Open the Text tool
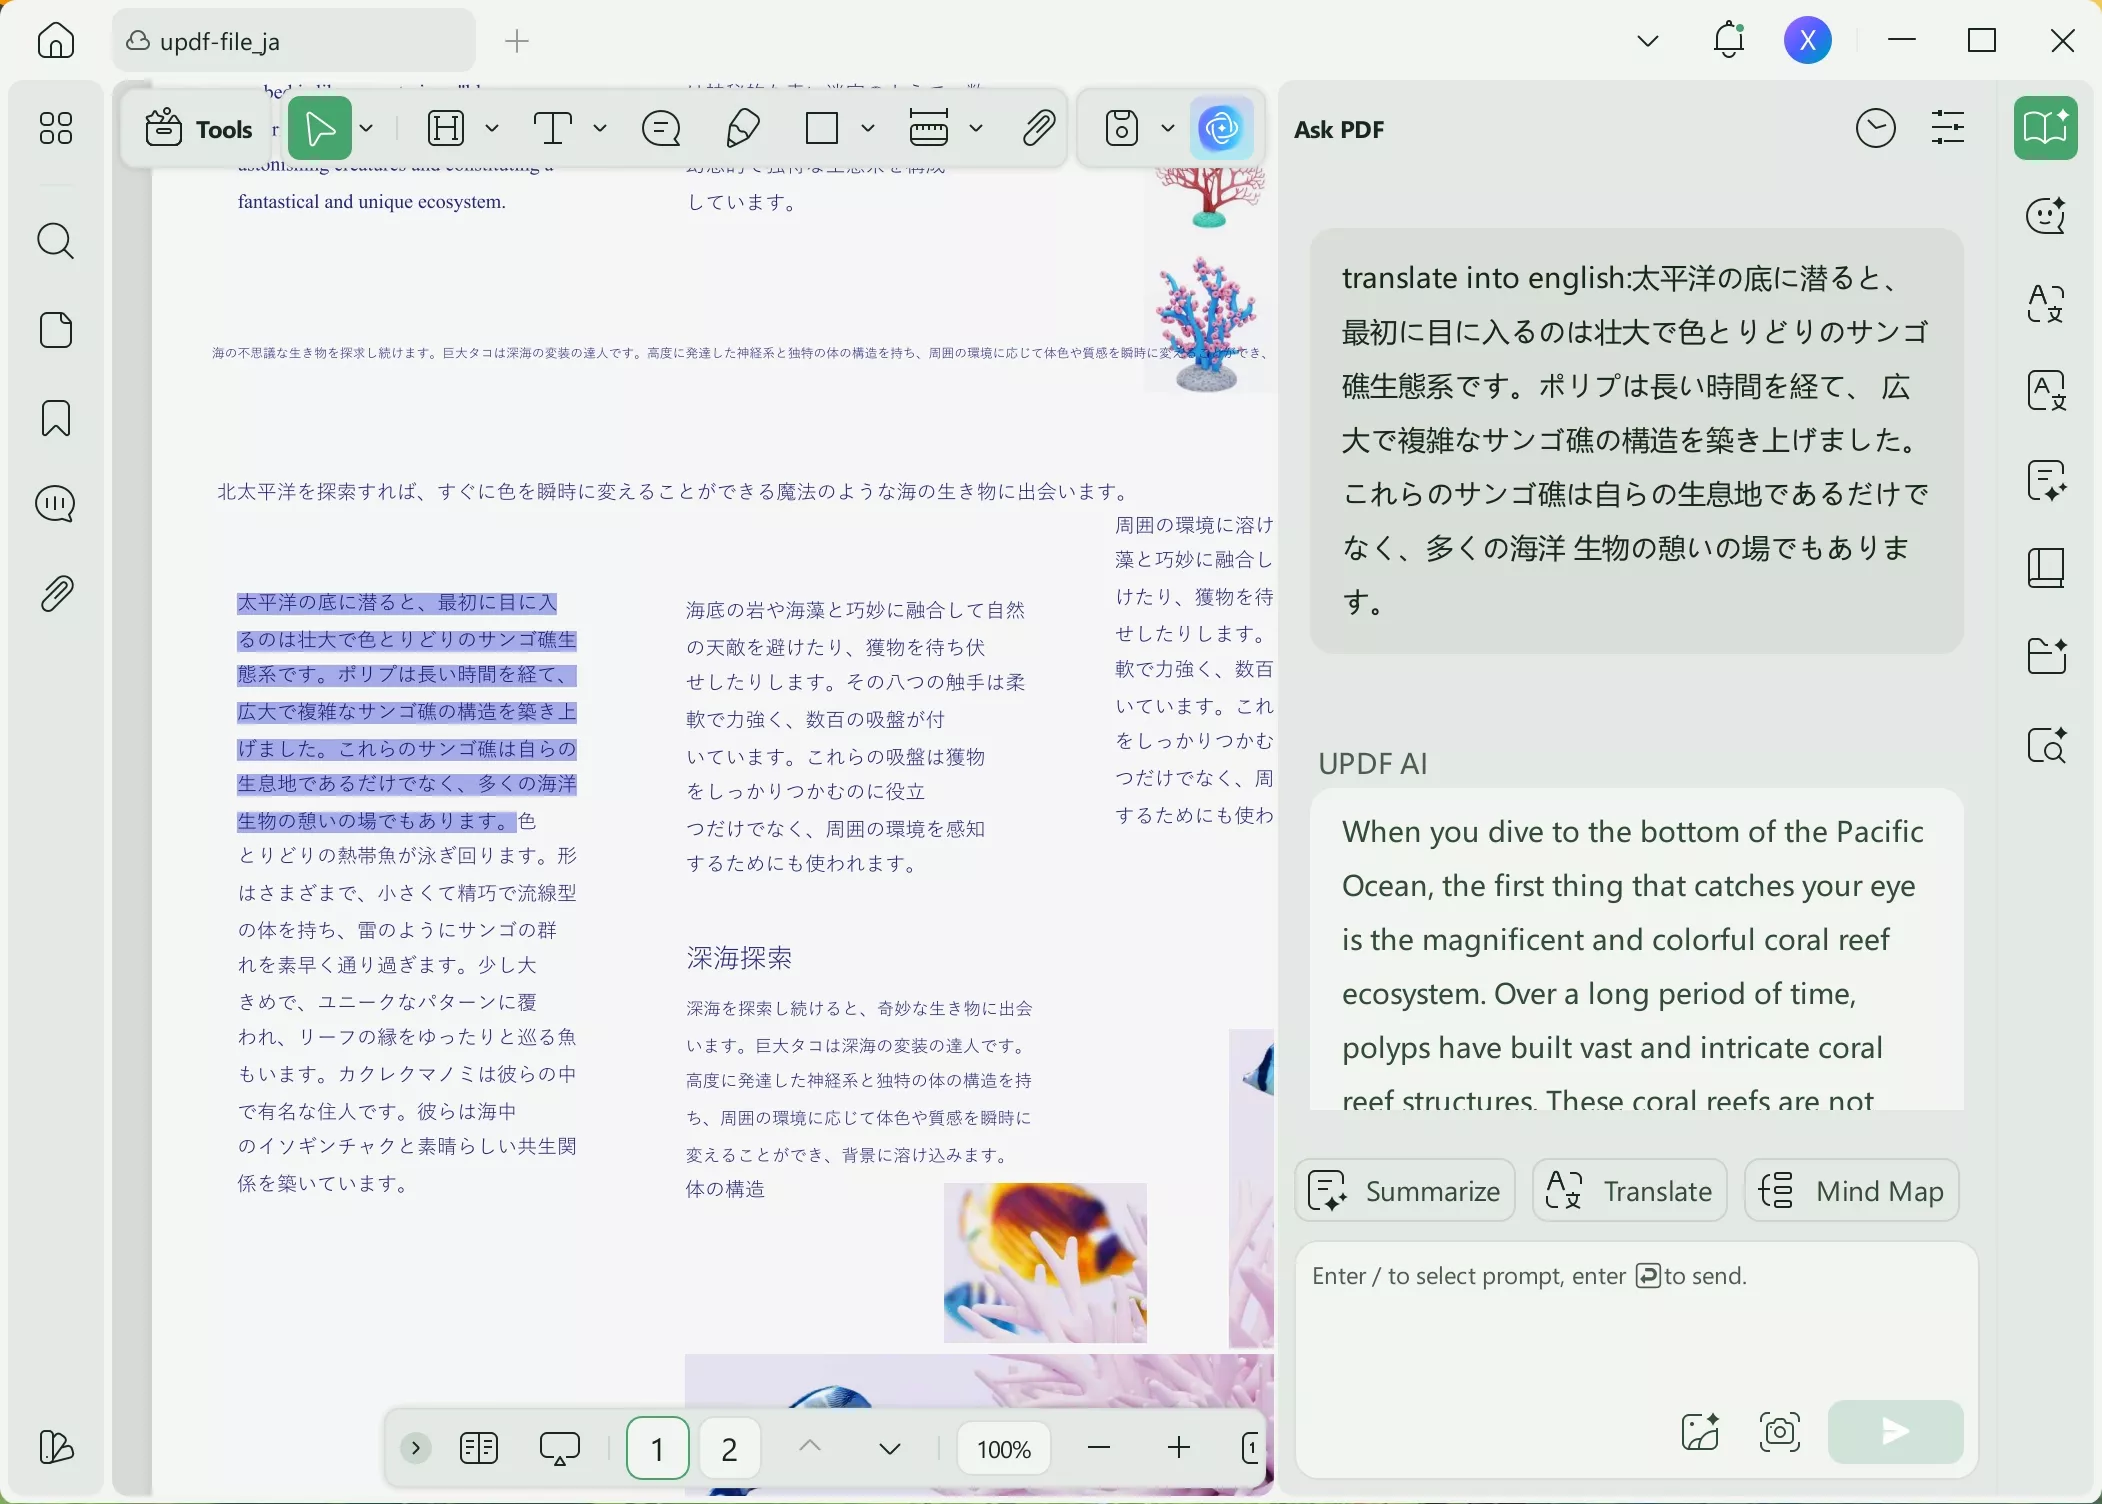 click(553, 128)
